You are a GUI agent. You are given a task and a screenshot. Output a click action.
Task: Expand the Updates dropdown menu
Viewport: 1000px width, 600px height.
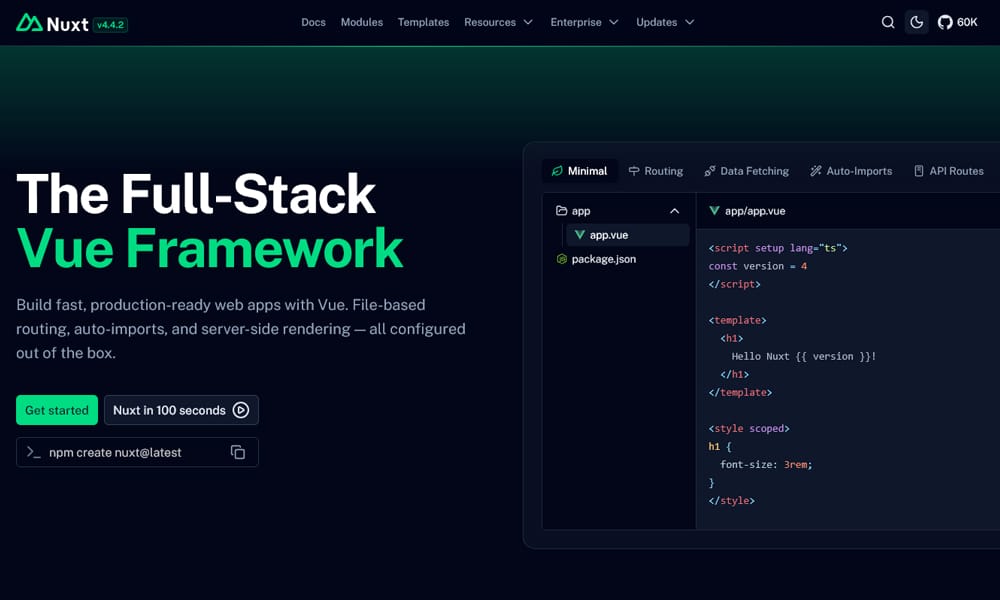pyautogui.click(x=665, y=22)
